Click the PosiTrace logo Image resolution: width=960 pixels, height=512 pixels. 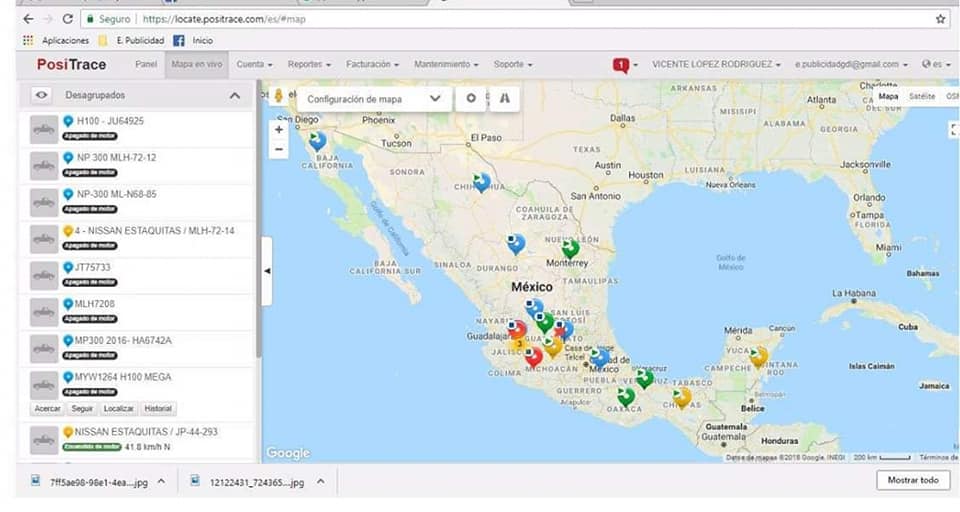pyautogui.click(x=71, y=64)
